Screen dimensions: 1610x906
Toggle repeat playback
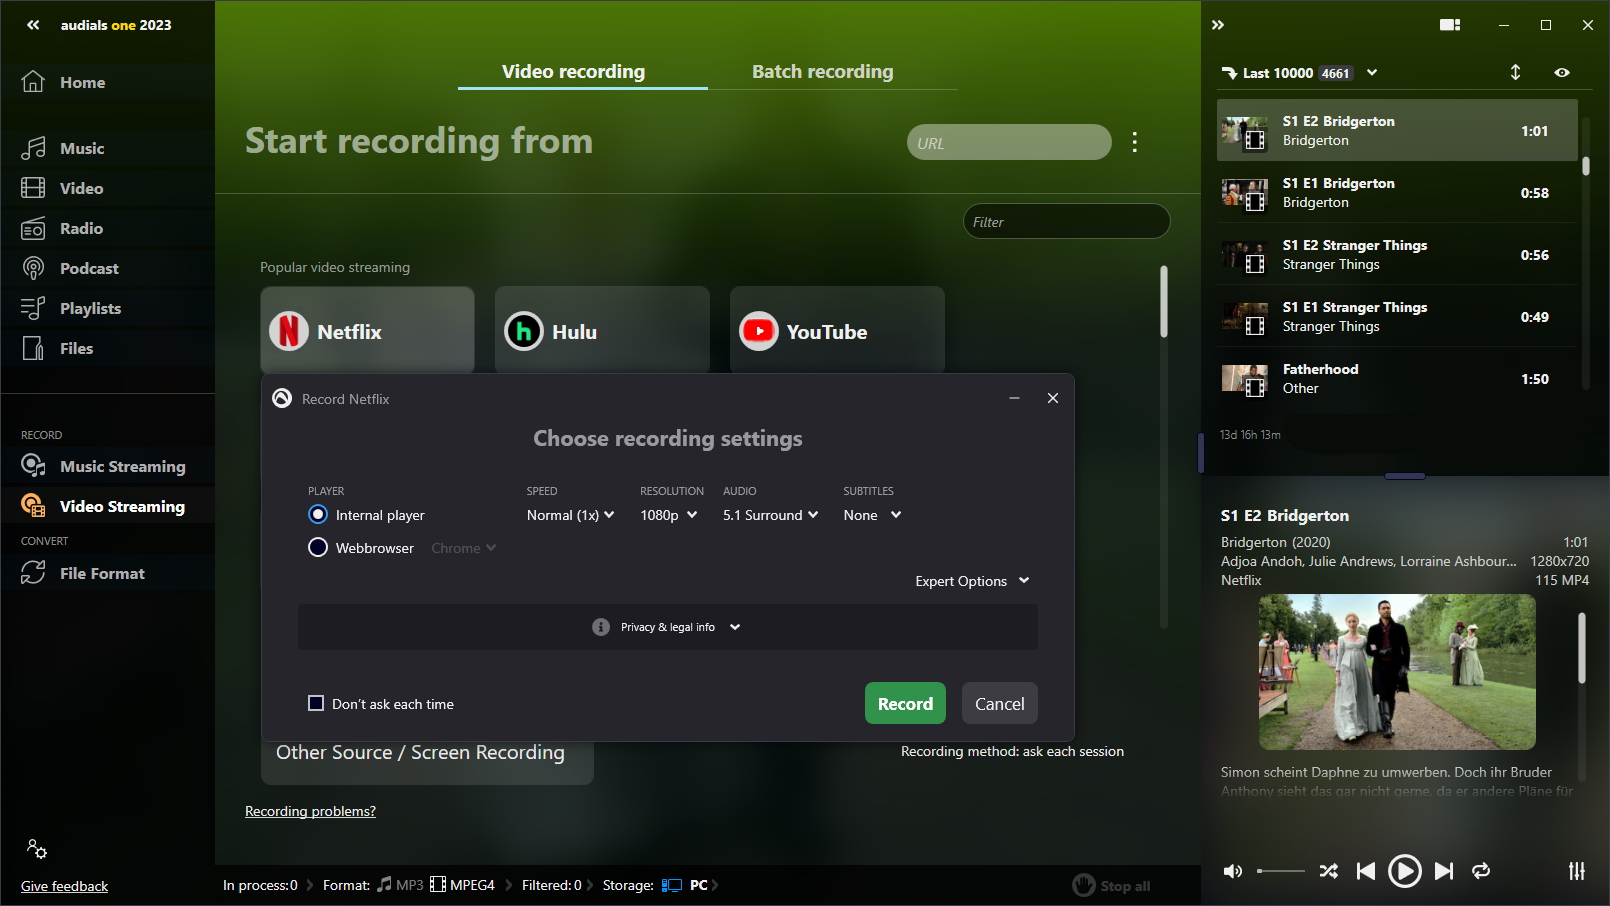click(1481, 871)
